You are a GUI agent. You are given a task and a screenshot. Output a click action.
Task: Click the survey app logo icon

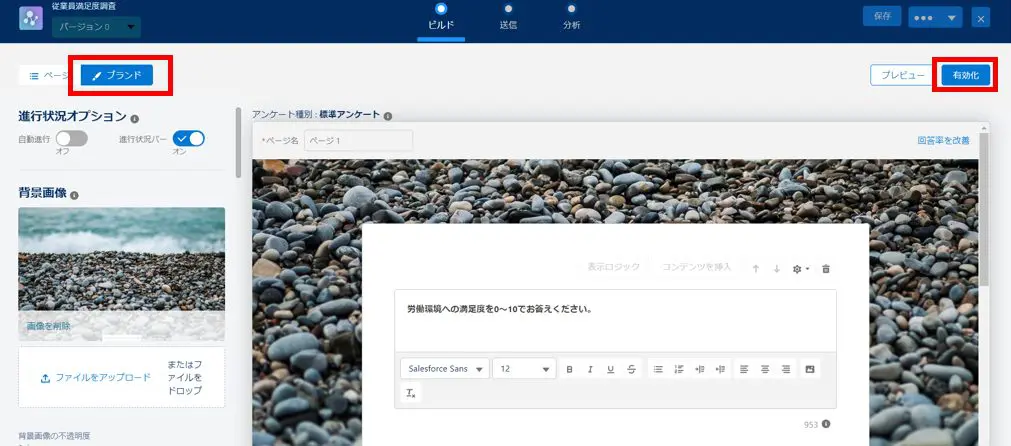pyautogui.click(x=31, y=18)
